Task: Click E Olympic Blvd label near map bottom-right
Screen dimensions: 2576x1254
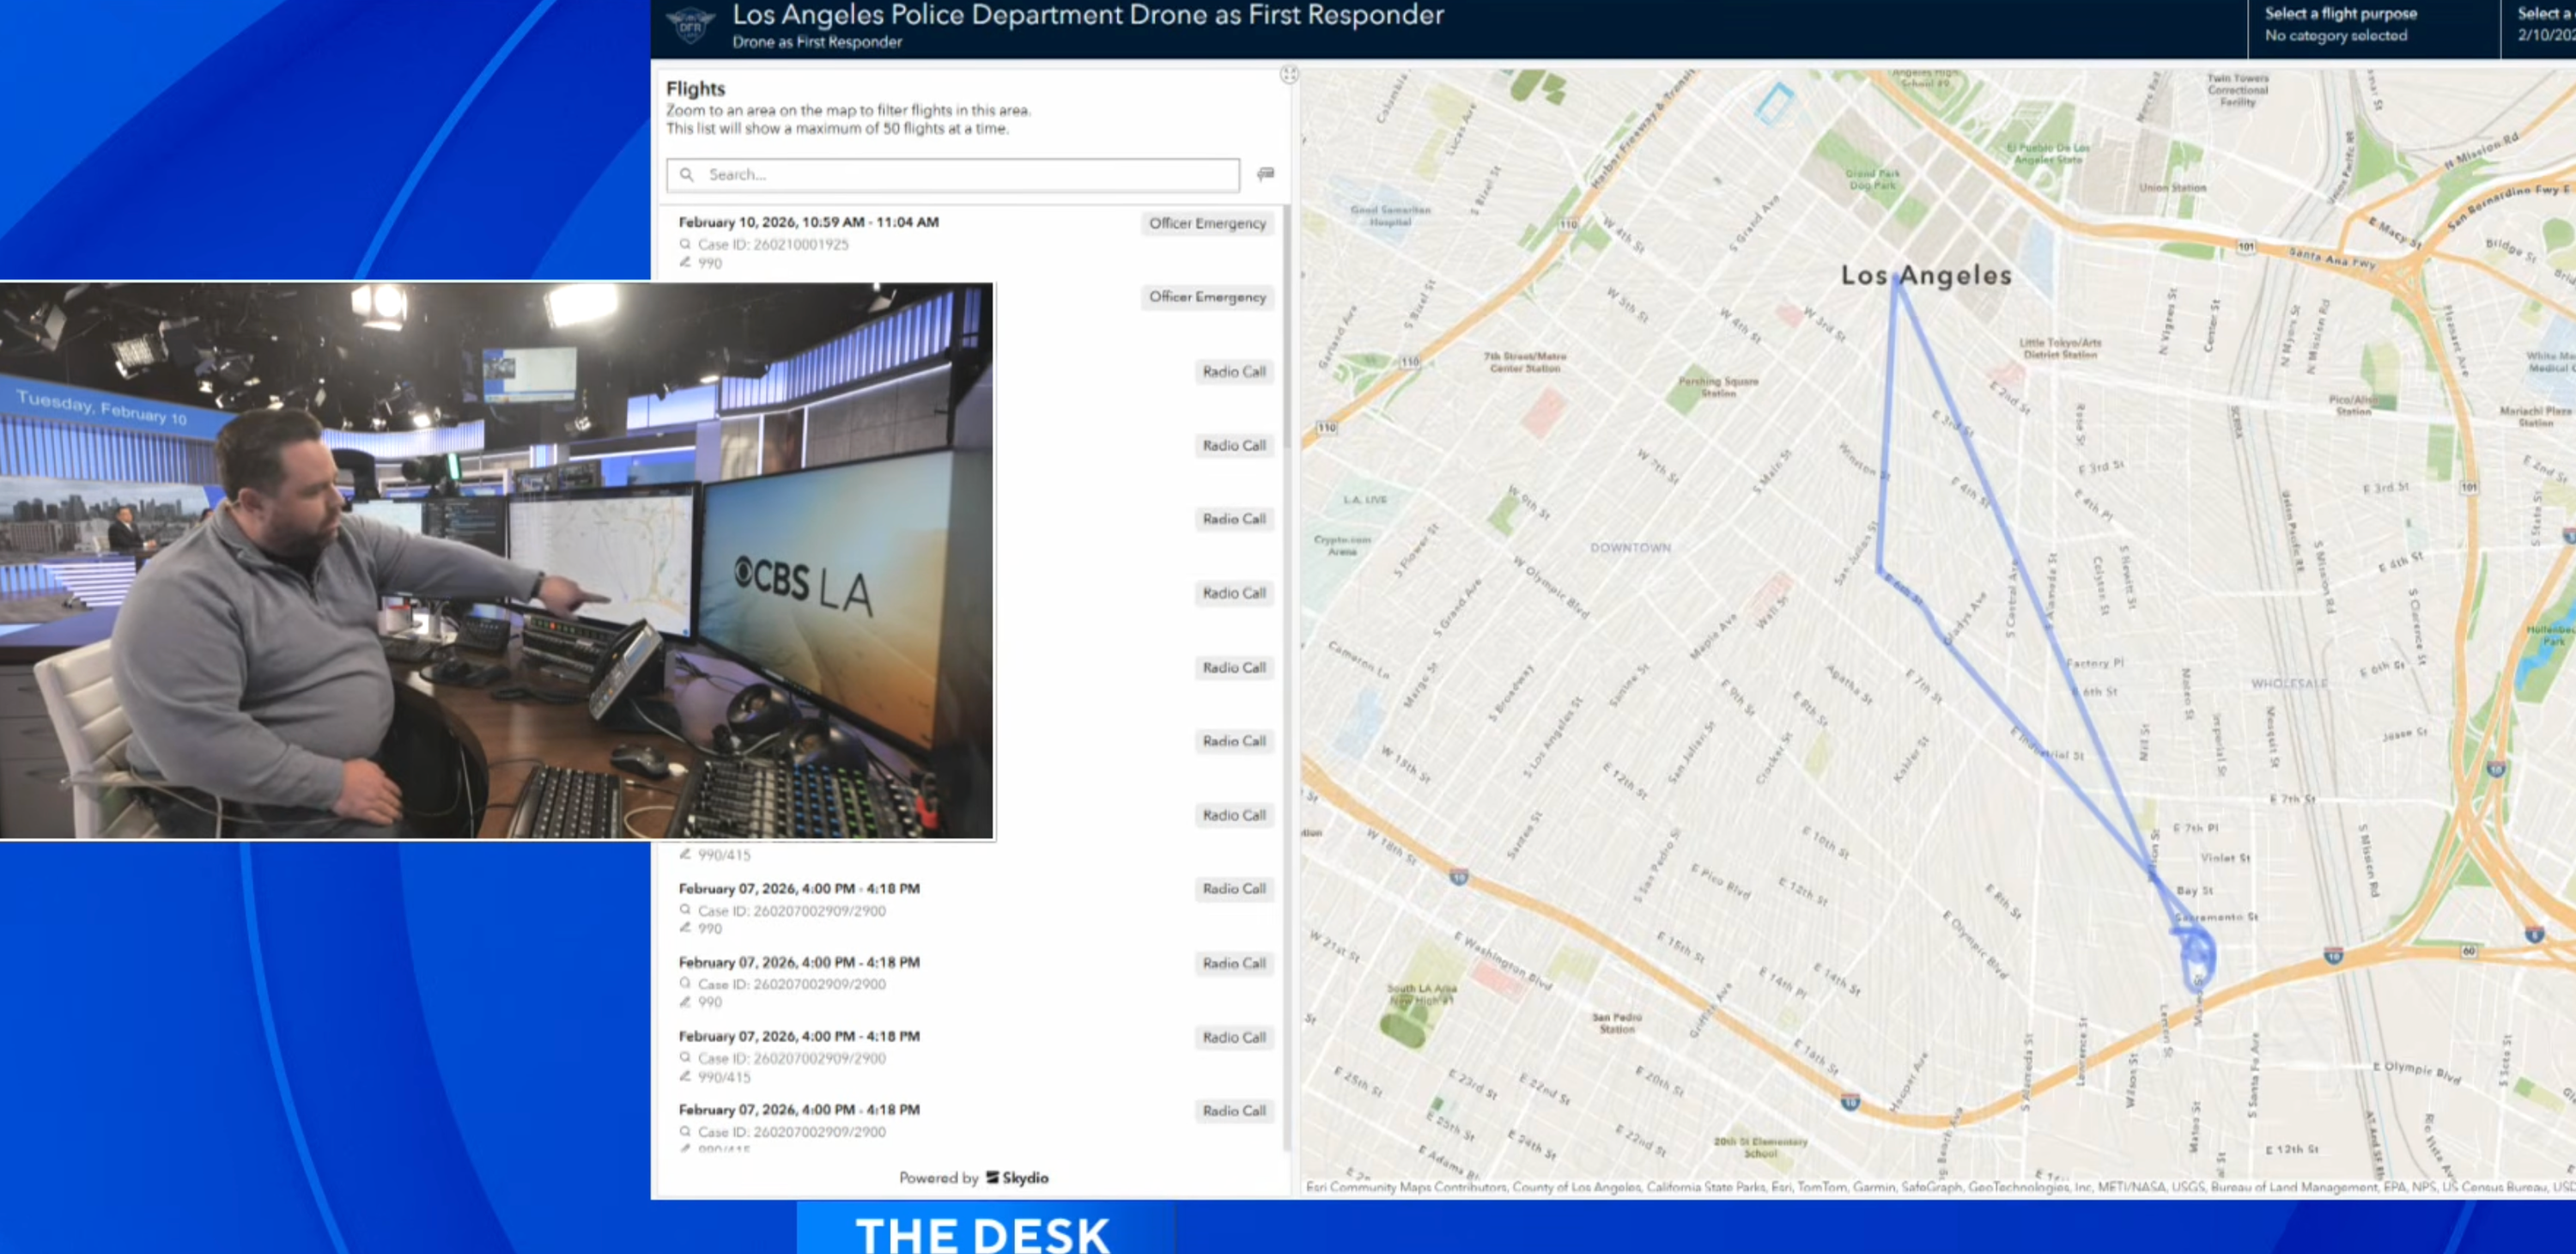Action: coord(2416,1071)
